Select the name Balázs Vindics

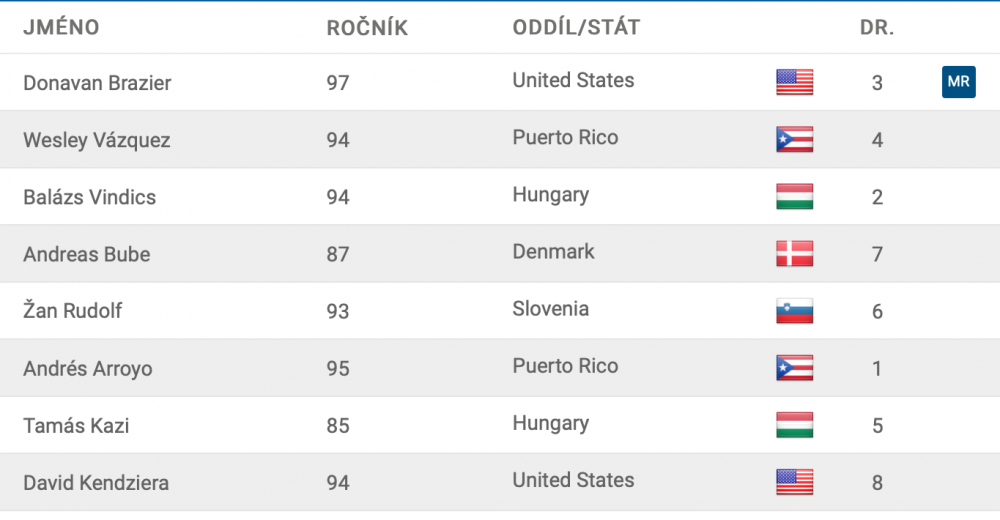click(89, 197)
